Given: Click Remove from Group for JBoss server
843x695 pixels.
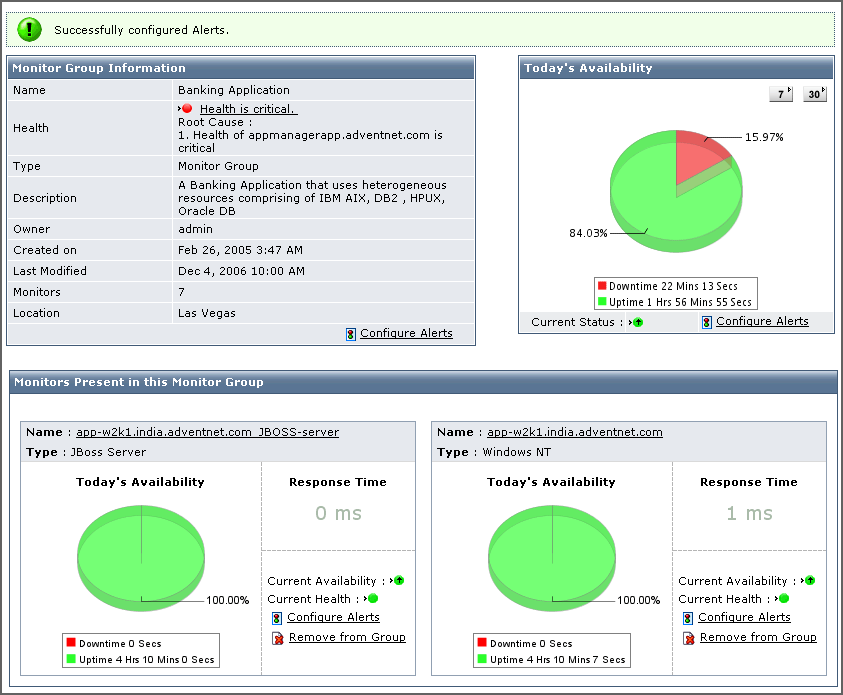Looking at the screenshot, I should 347,637.
